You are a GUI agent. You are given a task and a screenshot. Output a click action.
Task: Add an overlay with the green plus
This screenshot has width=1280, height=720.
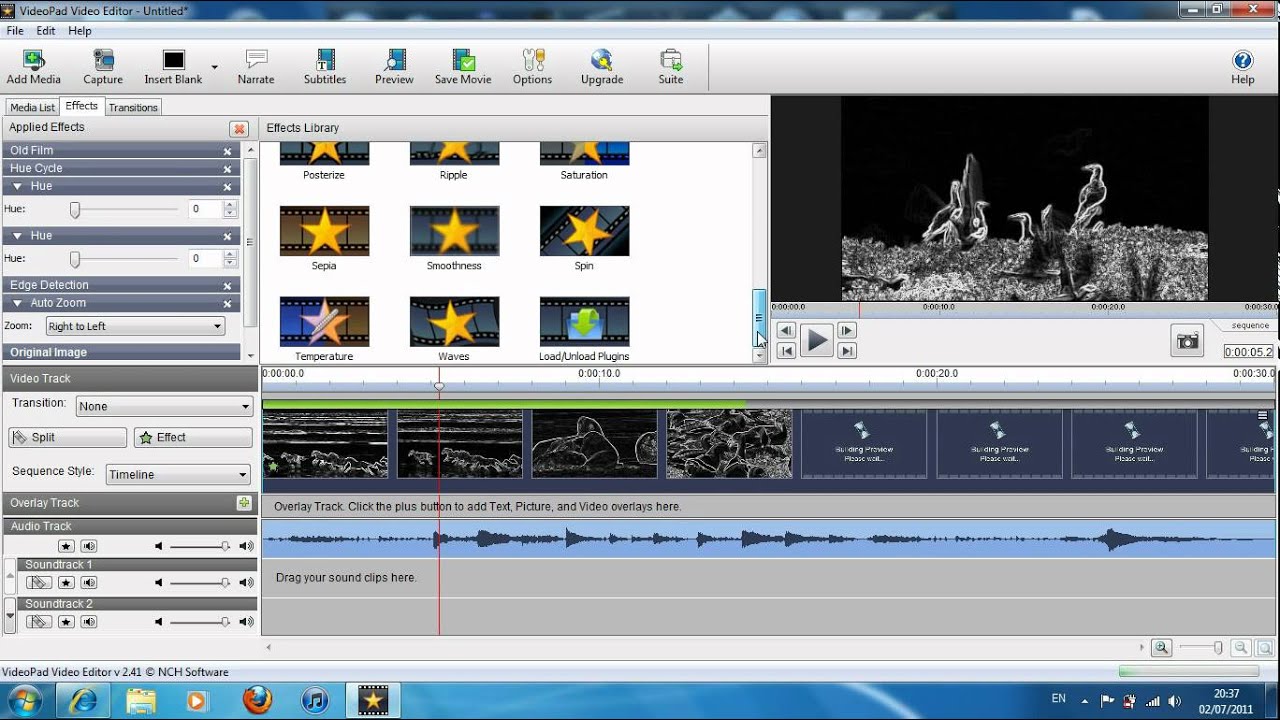pyautogui.click(x=243, y=503)
